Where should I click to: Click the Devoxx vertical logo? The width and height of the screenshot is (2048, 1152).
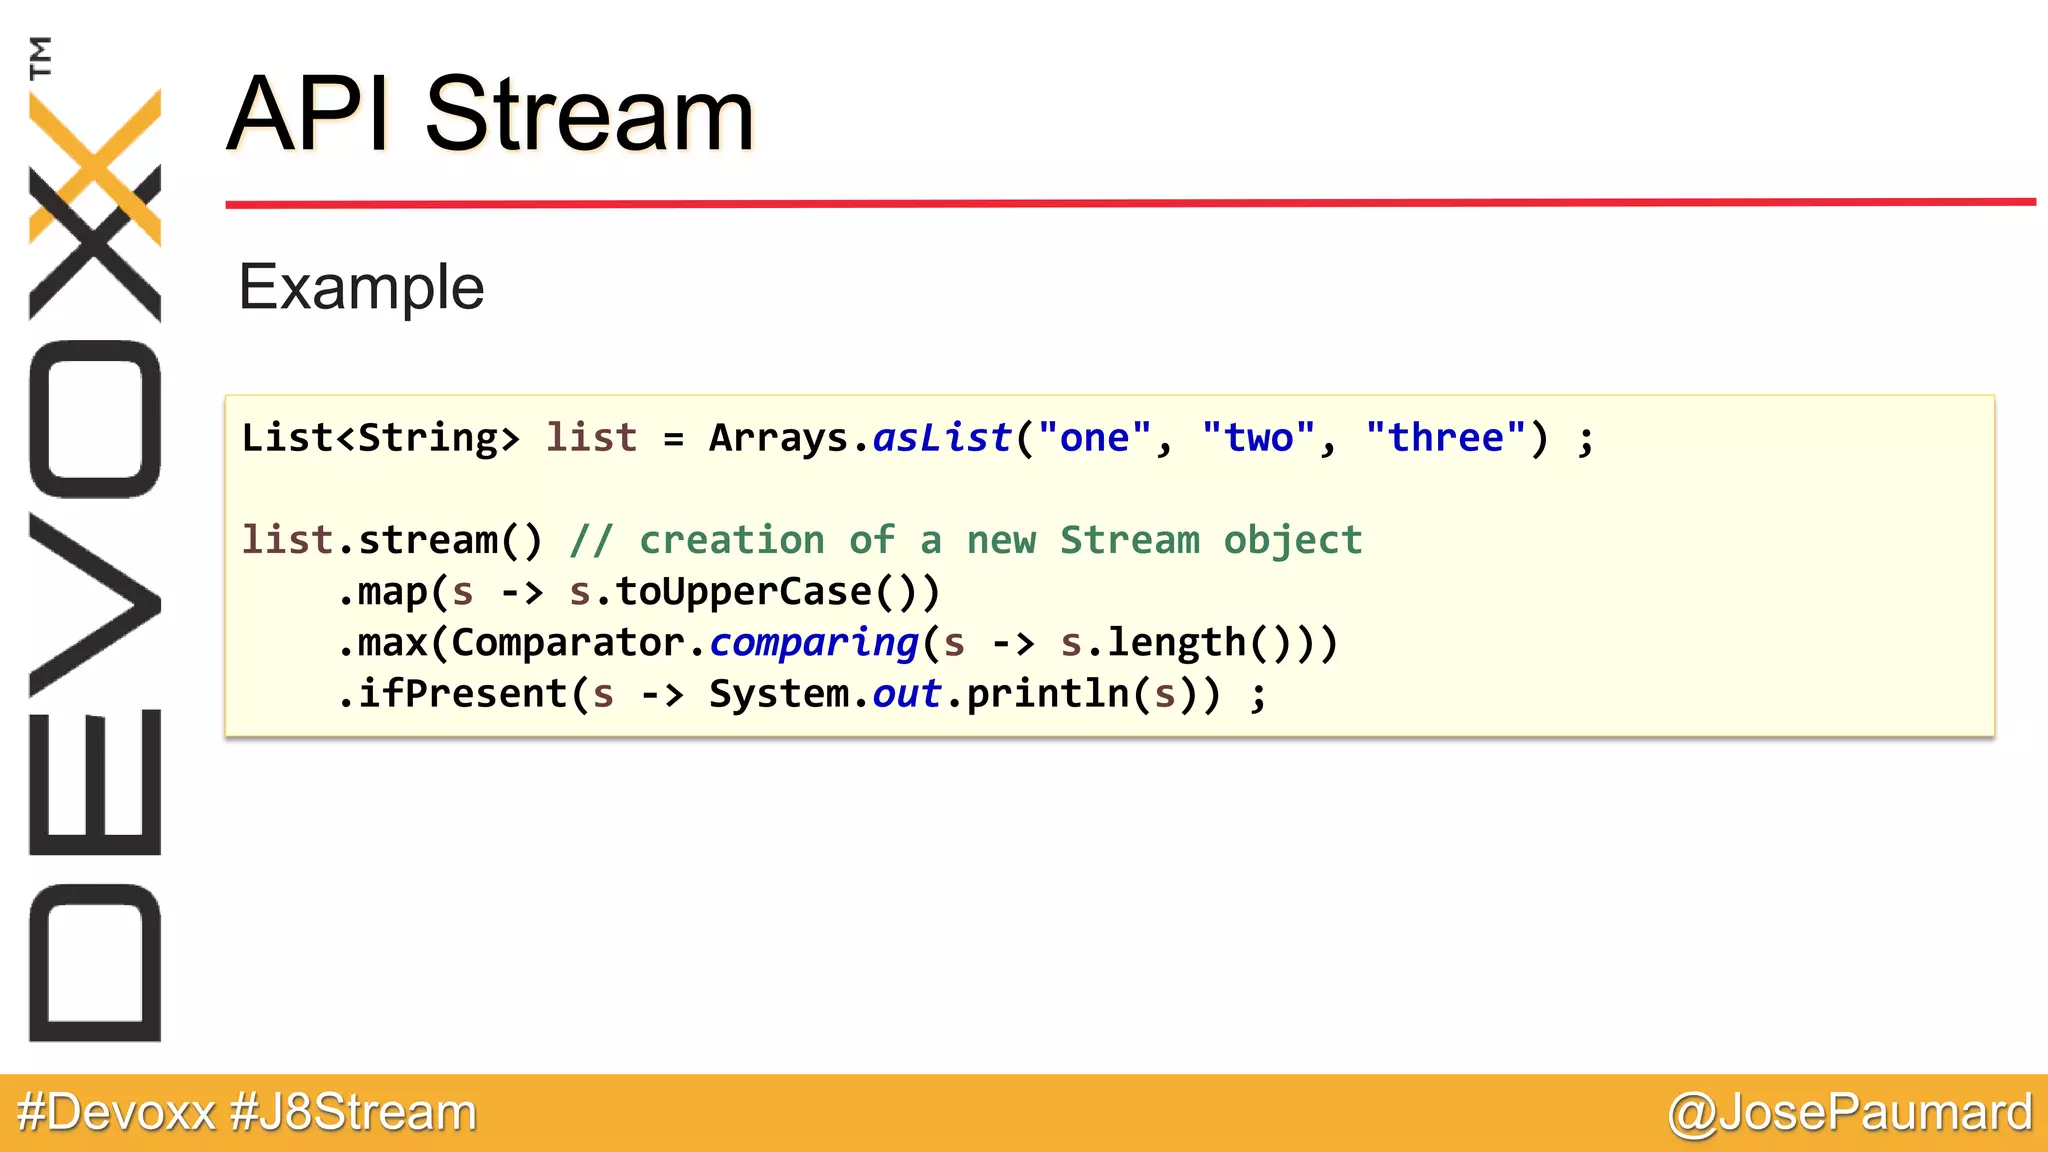pos(94,540)
